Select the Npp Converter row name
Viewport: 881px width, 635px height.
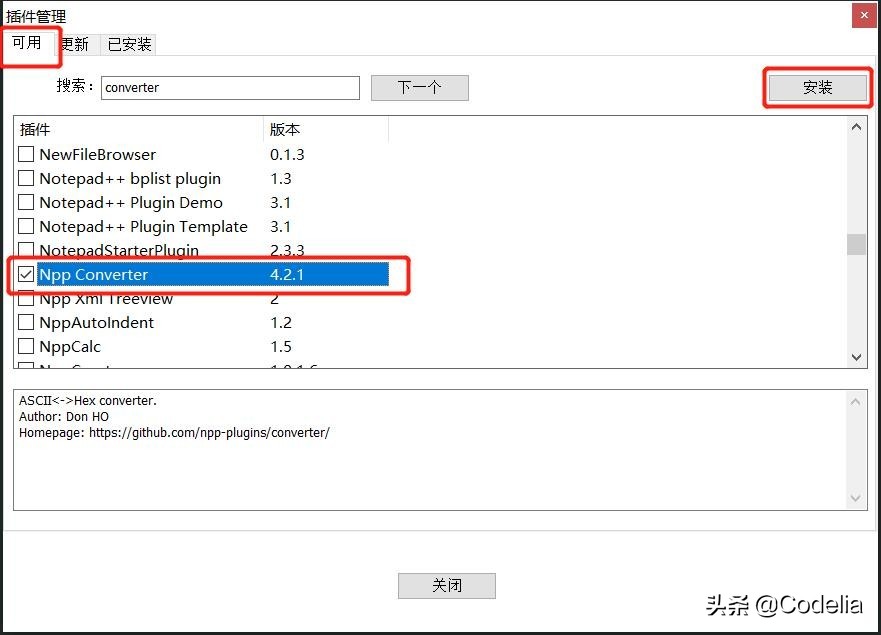pyautogui.click(x=94, y=275)
